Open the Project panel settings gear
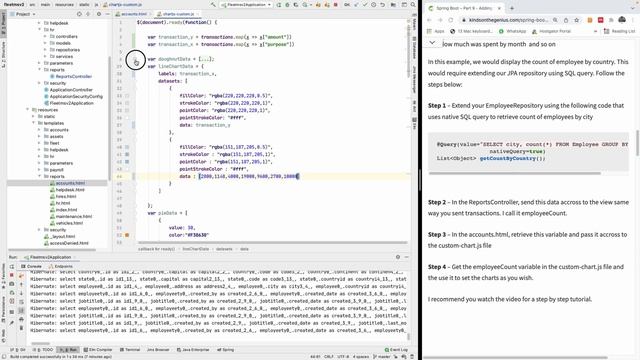This screenshot has height=360, width=640. [x=99, y=14]
